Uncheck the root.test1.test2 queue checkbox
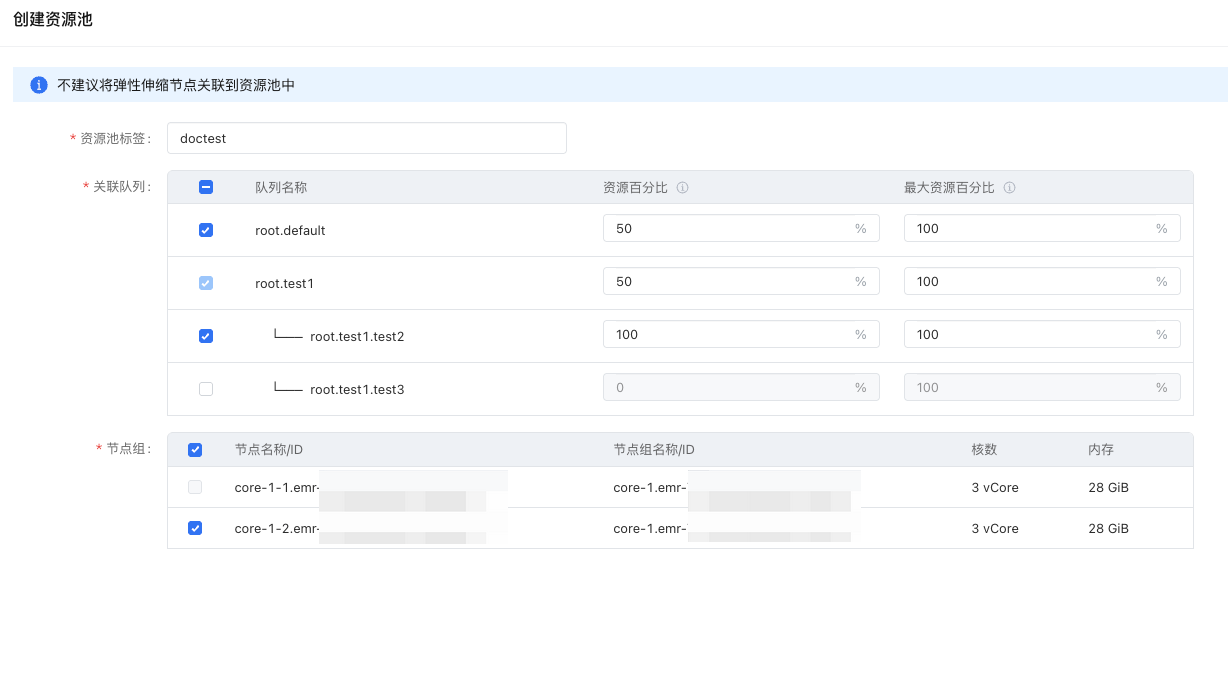This screenshot has width=1228, height=688. [206, 336]
